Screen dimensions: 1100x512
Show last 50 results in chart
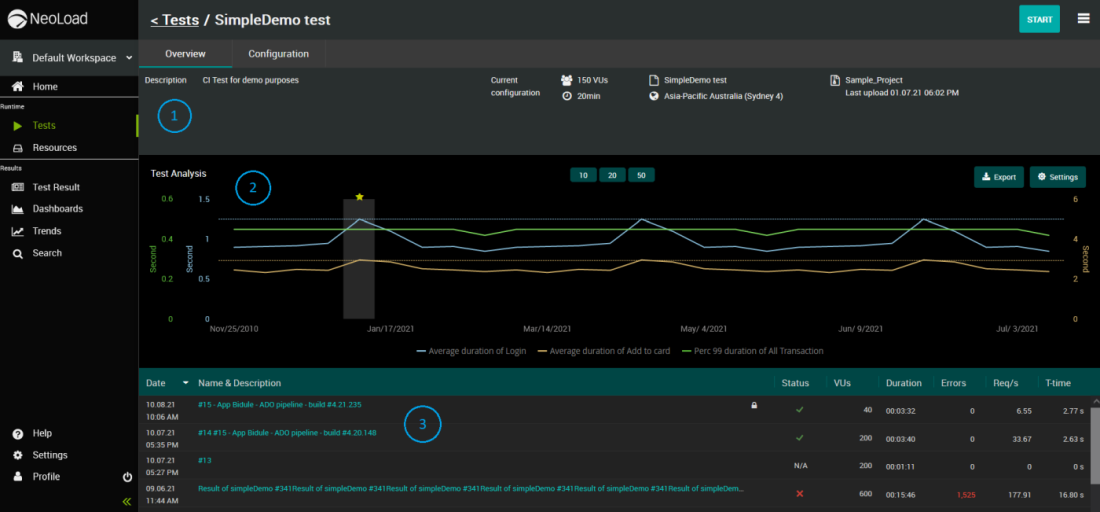[640, 175]
